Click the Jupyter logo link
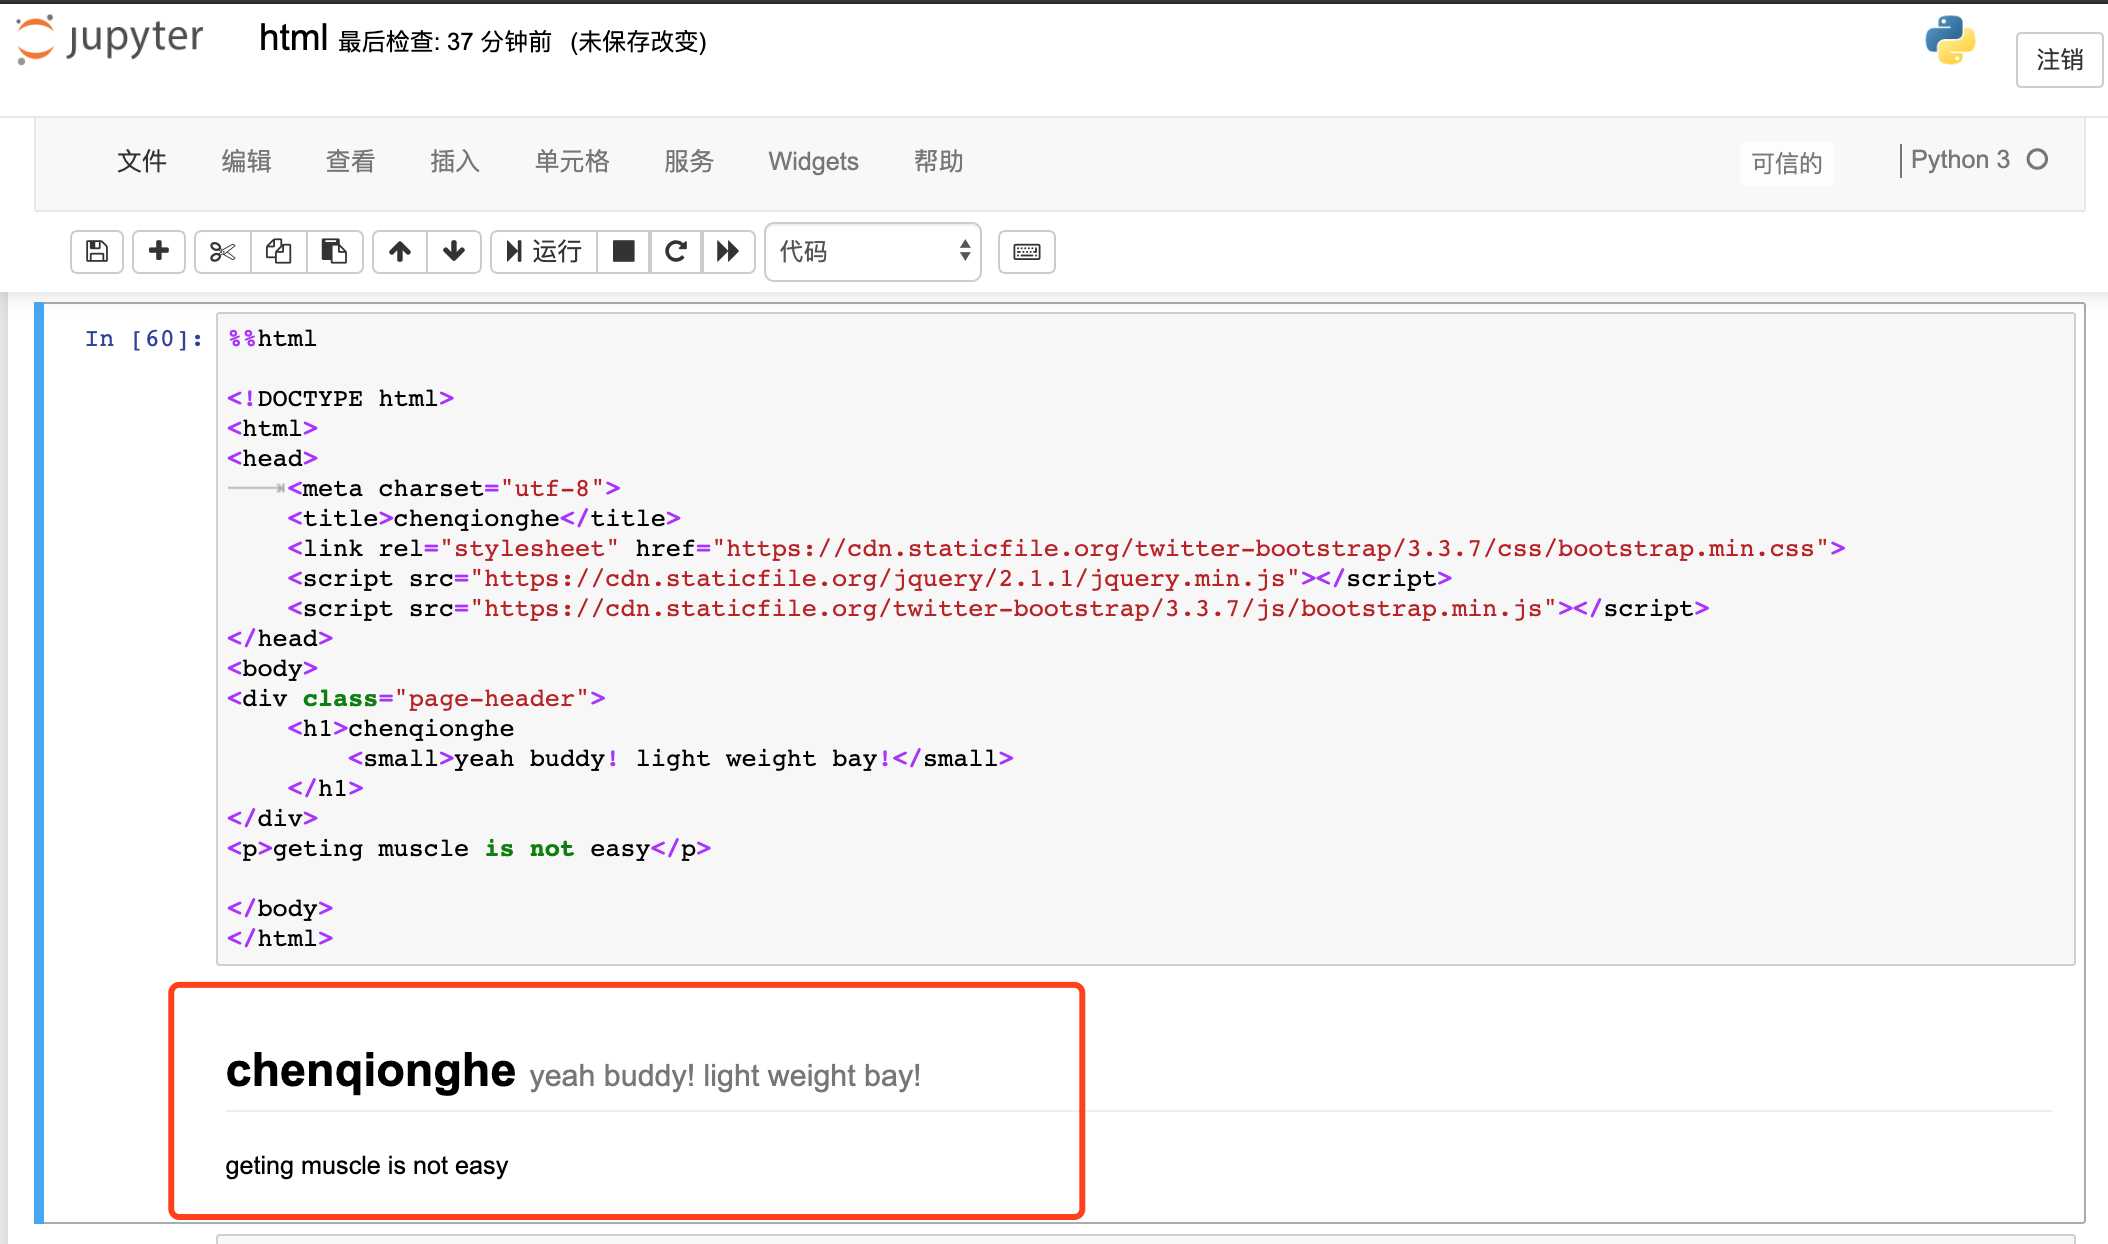2108x1244 pixels. coord(110,40)
